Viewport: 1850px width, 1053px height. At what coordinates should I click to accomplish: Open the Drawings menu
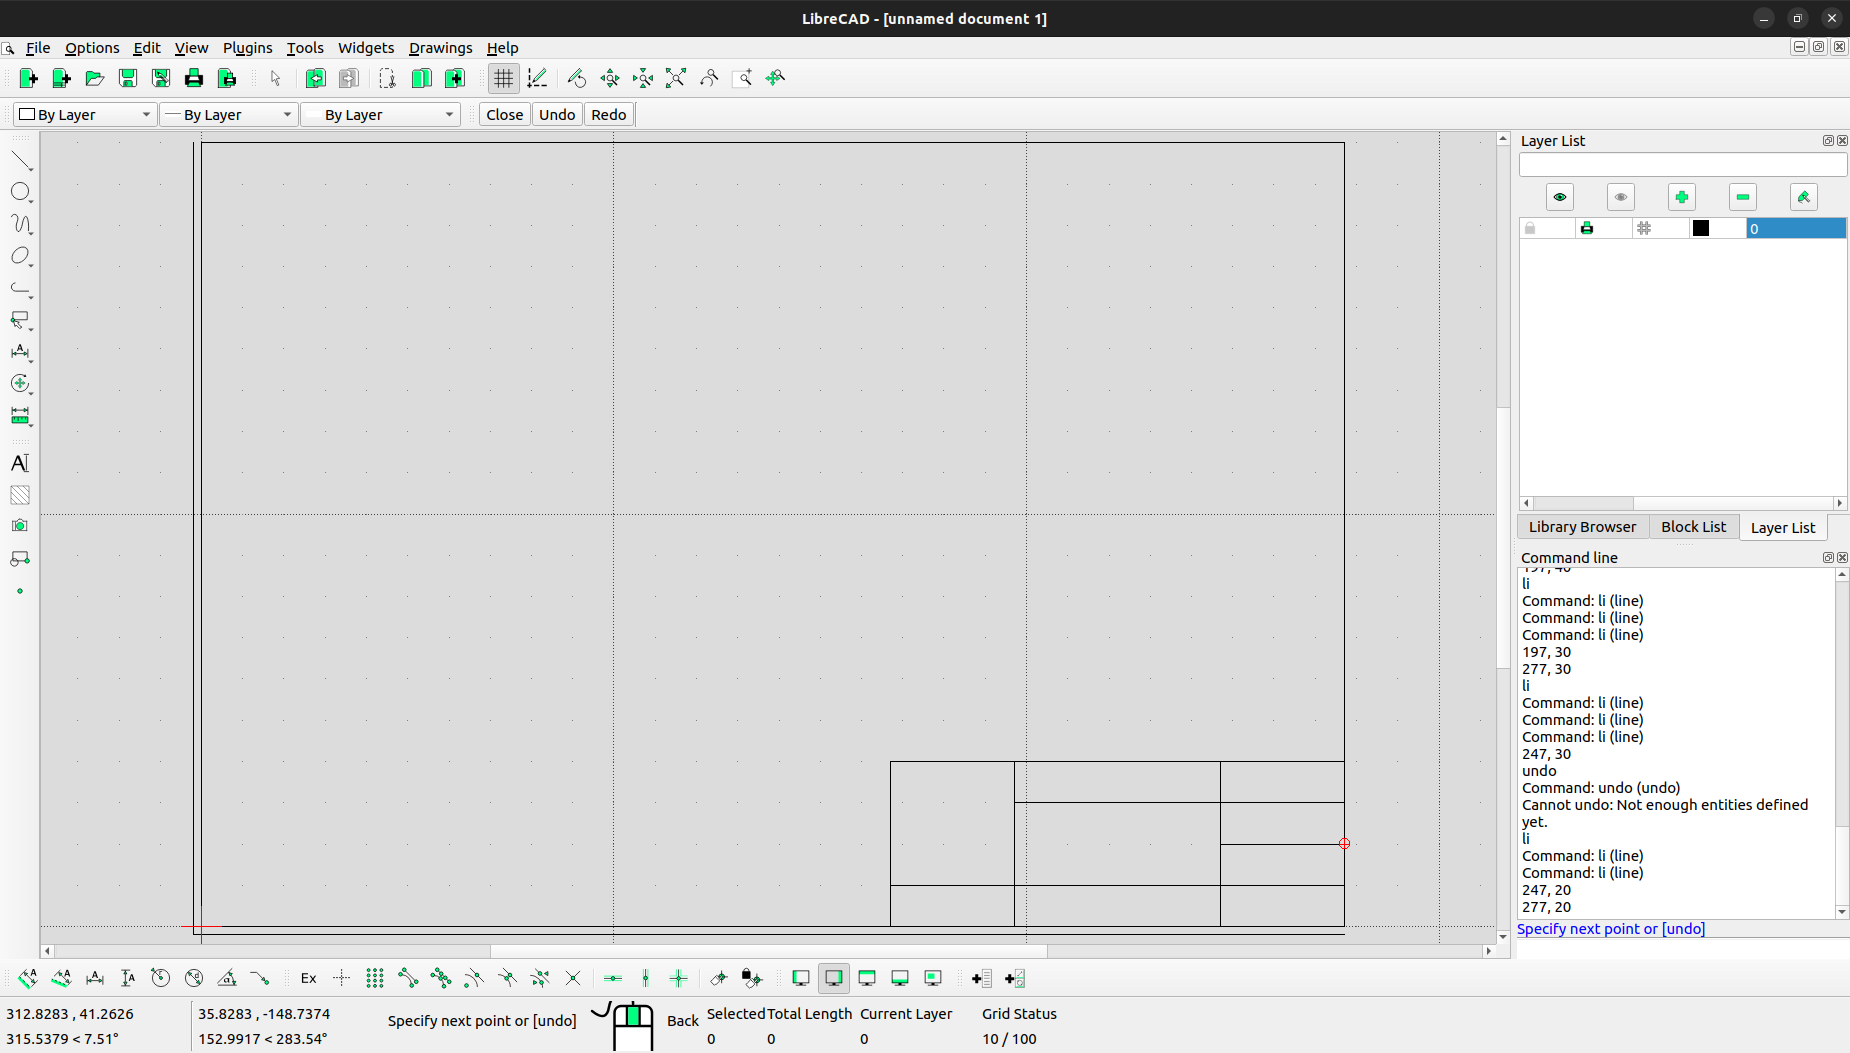(x=440, y=48)
